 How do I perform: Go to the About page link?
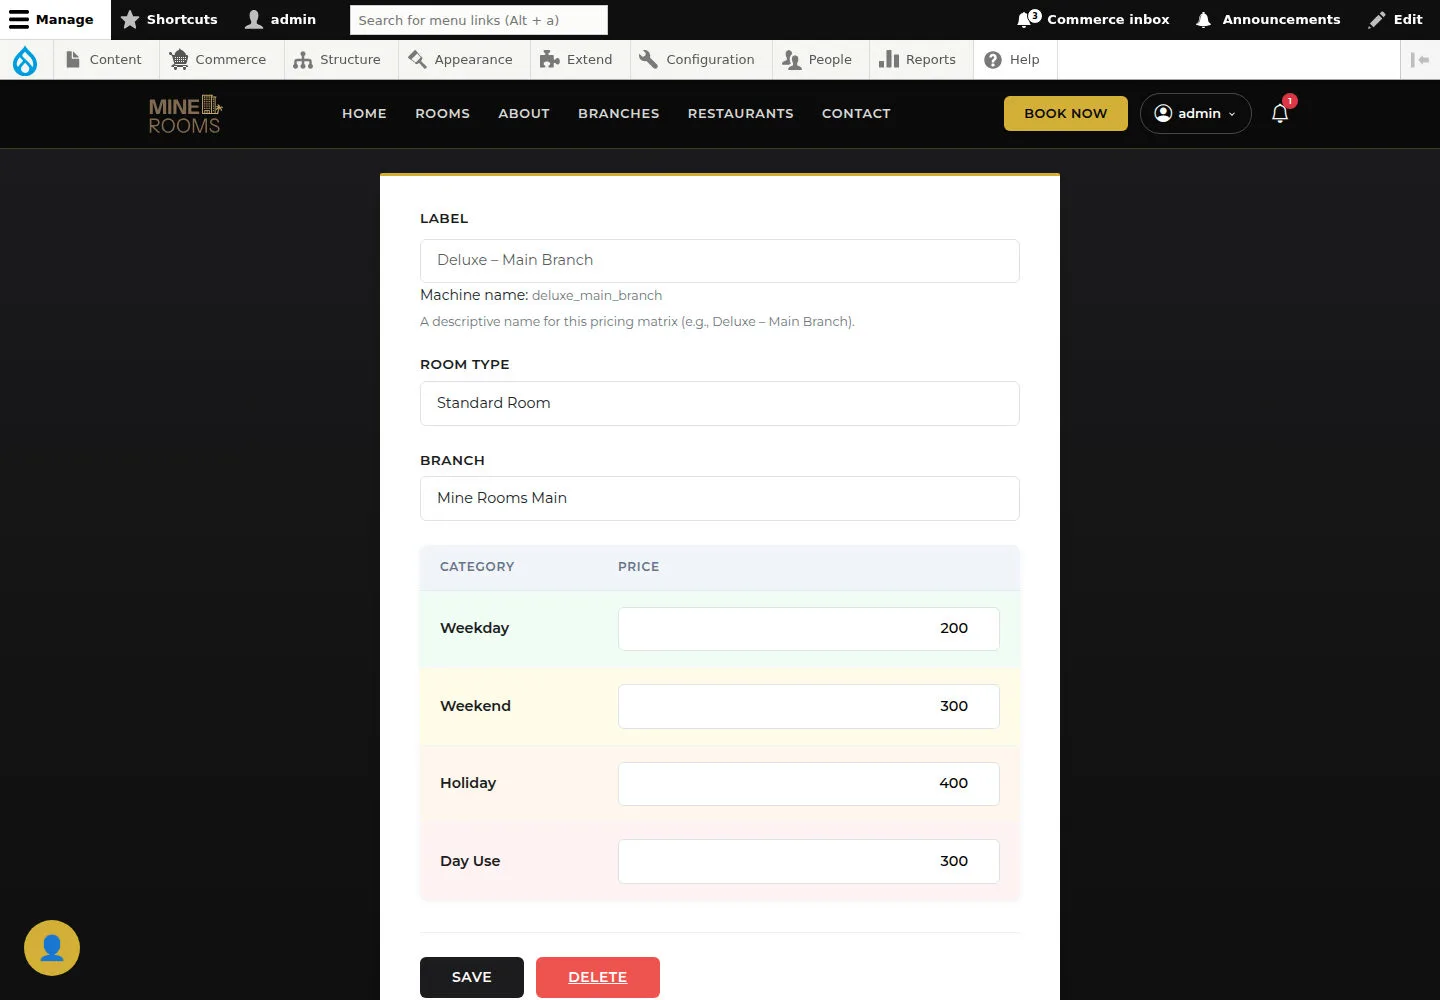(x=524, y=114)
